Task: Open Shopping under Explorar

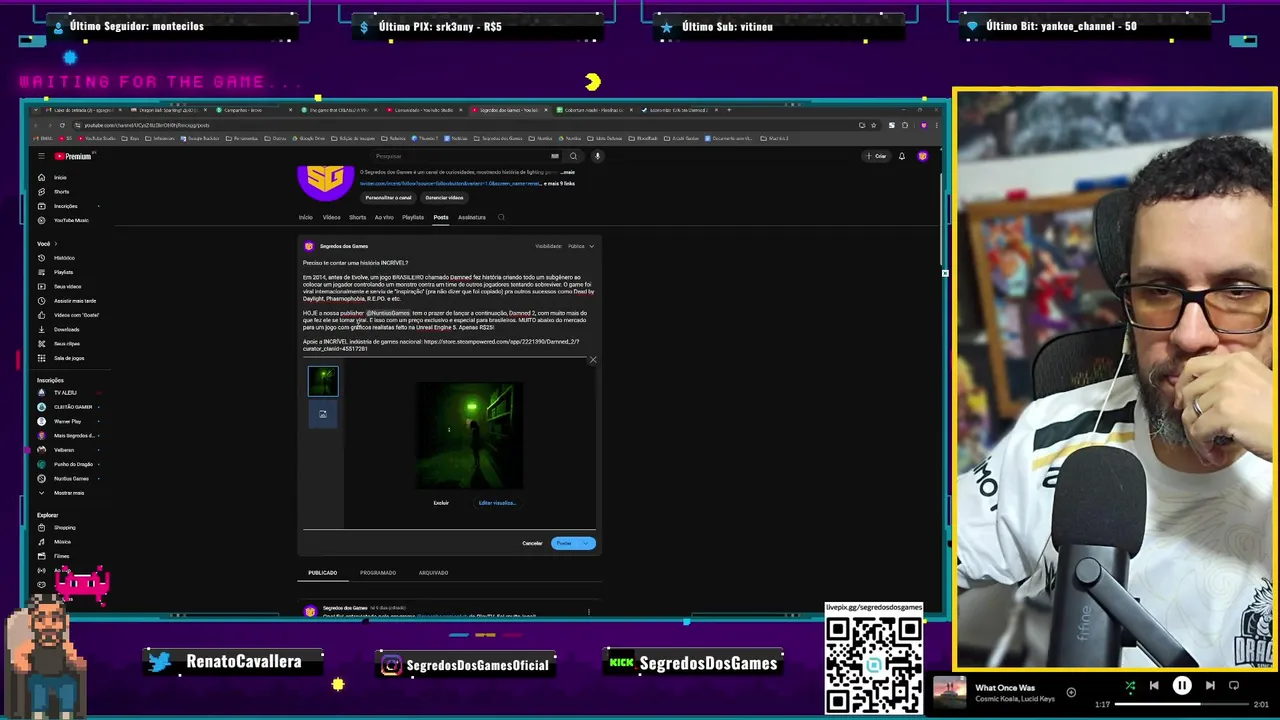Action: [x=64, y=527]
